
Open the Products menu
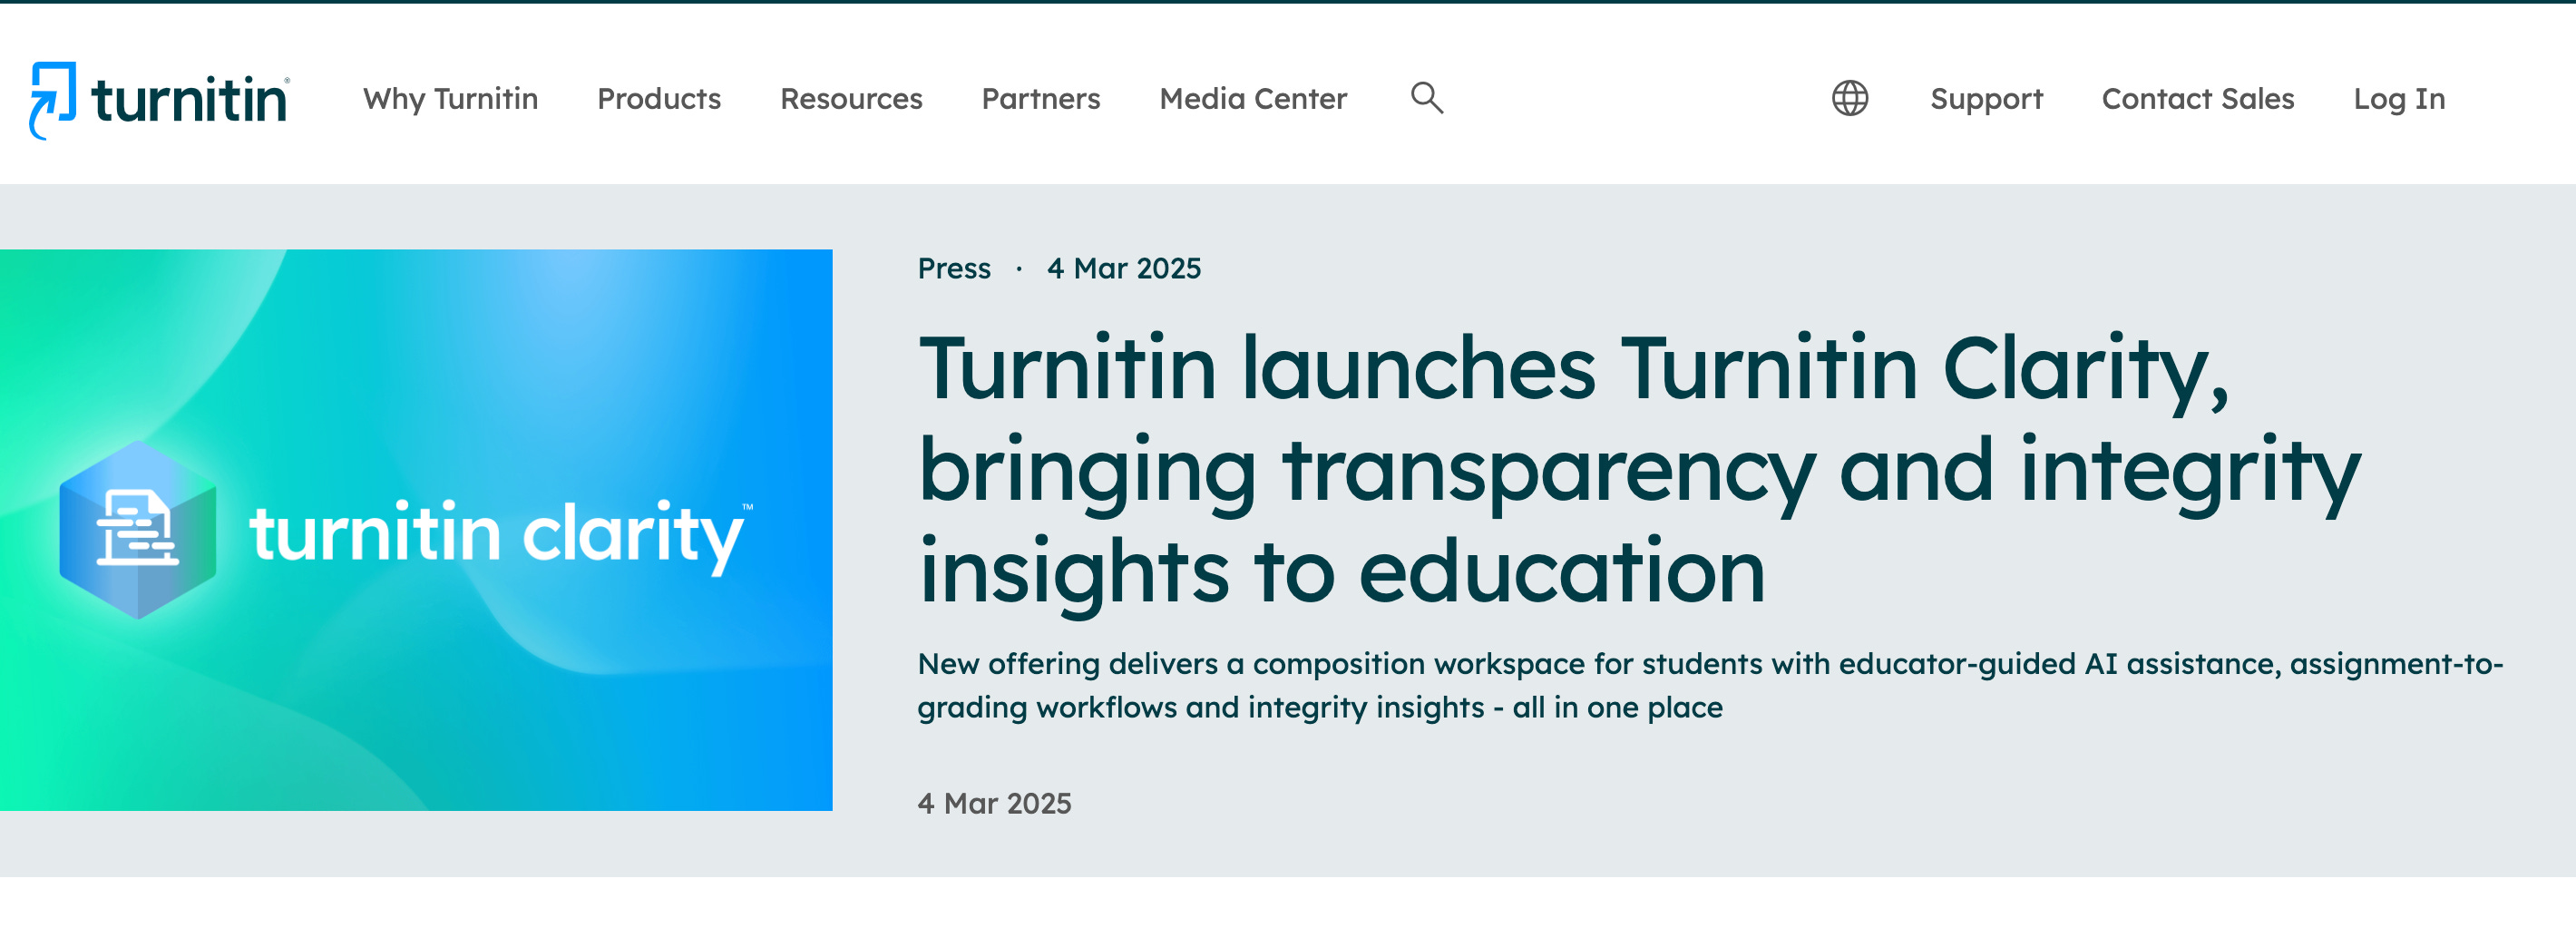pos(659,99)
